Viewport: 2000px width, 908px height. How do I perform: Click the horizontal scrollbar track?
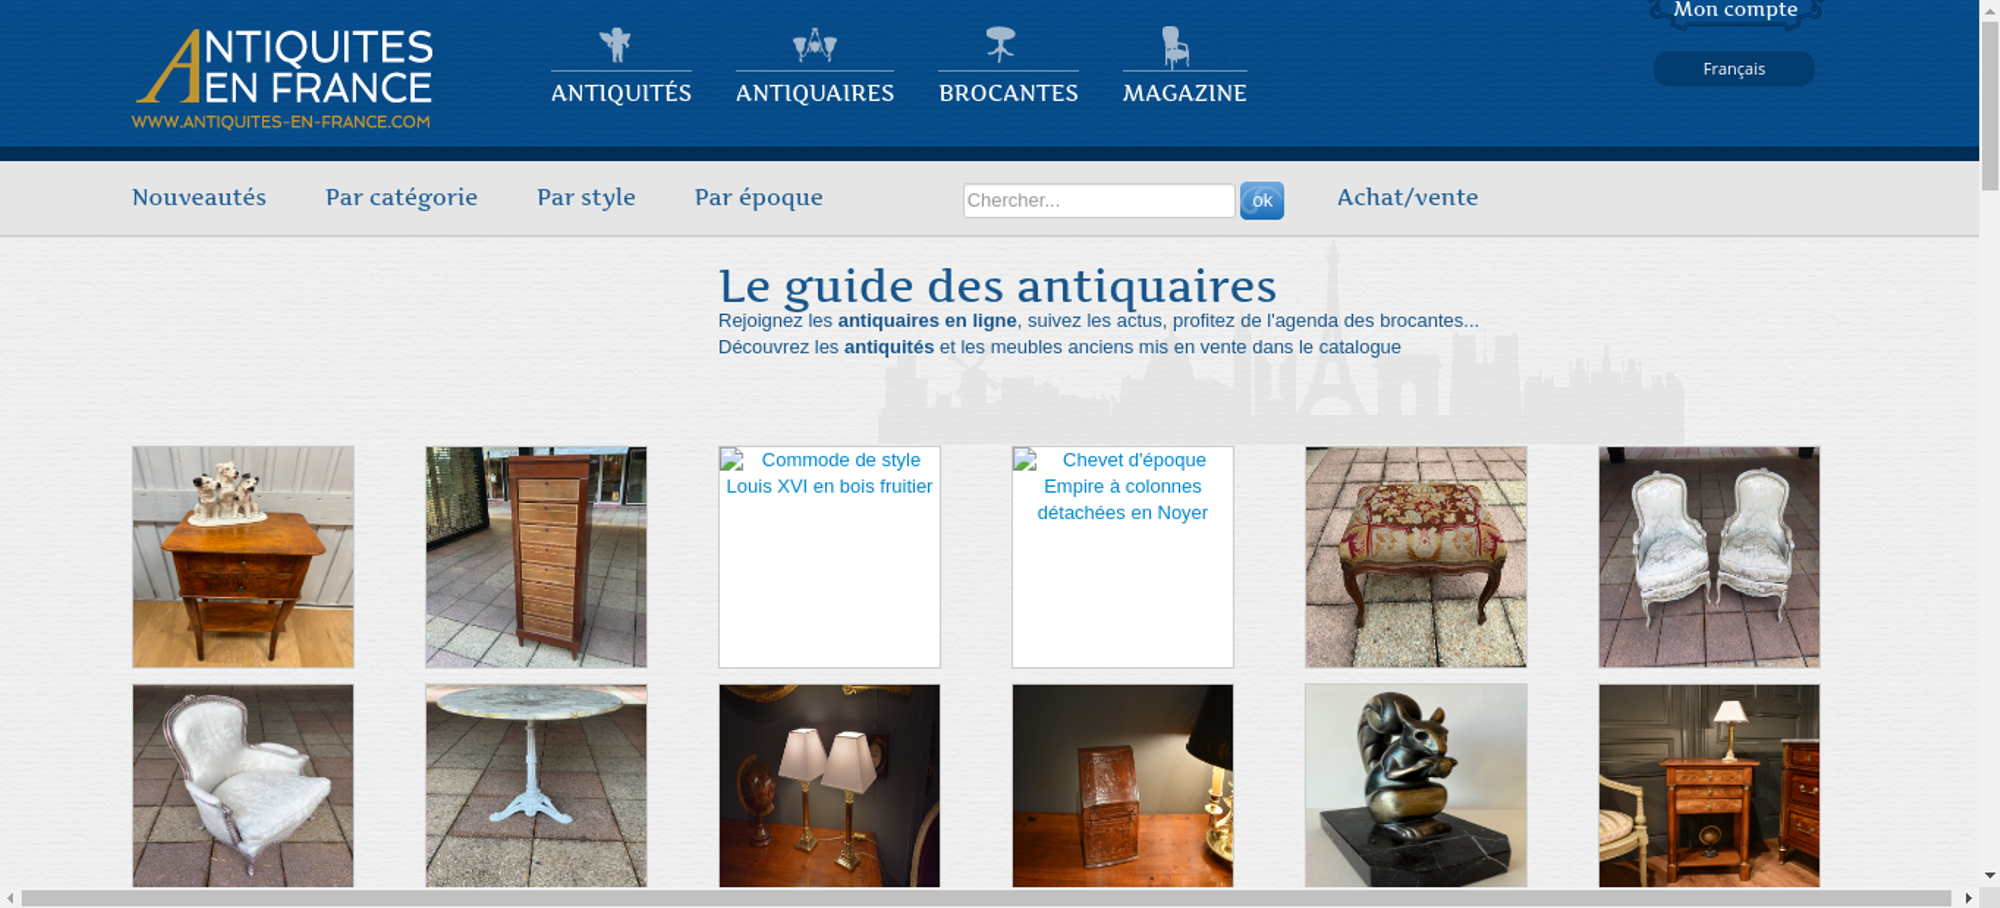point(985,898)
